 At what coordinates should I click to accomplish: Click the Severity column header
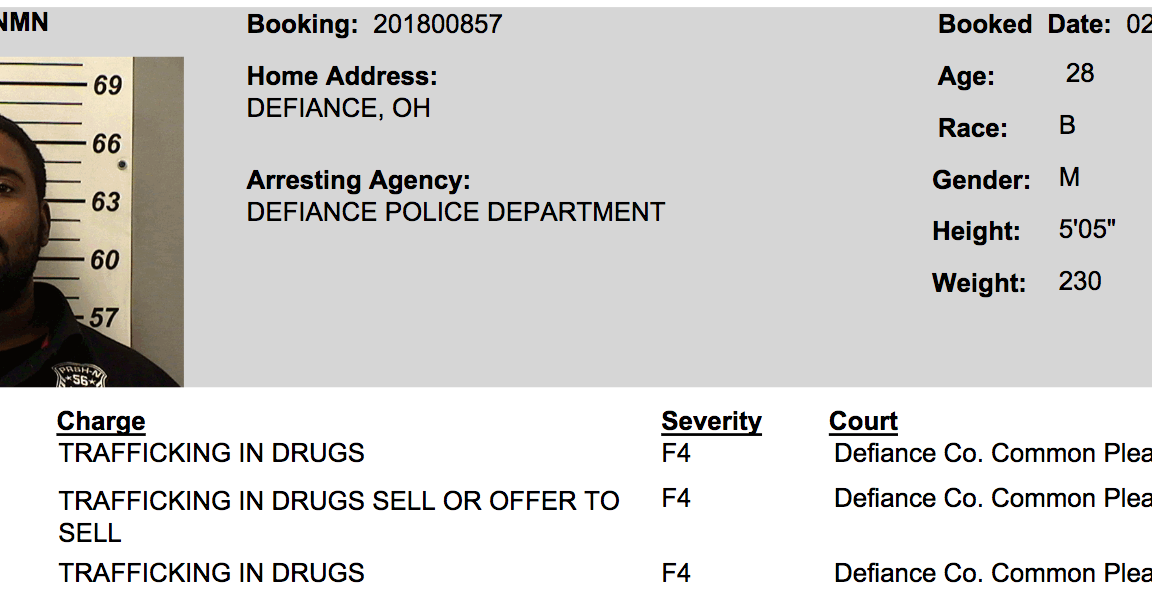[x=711, y=421]
